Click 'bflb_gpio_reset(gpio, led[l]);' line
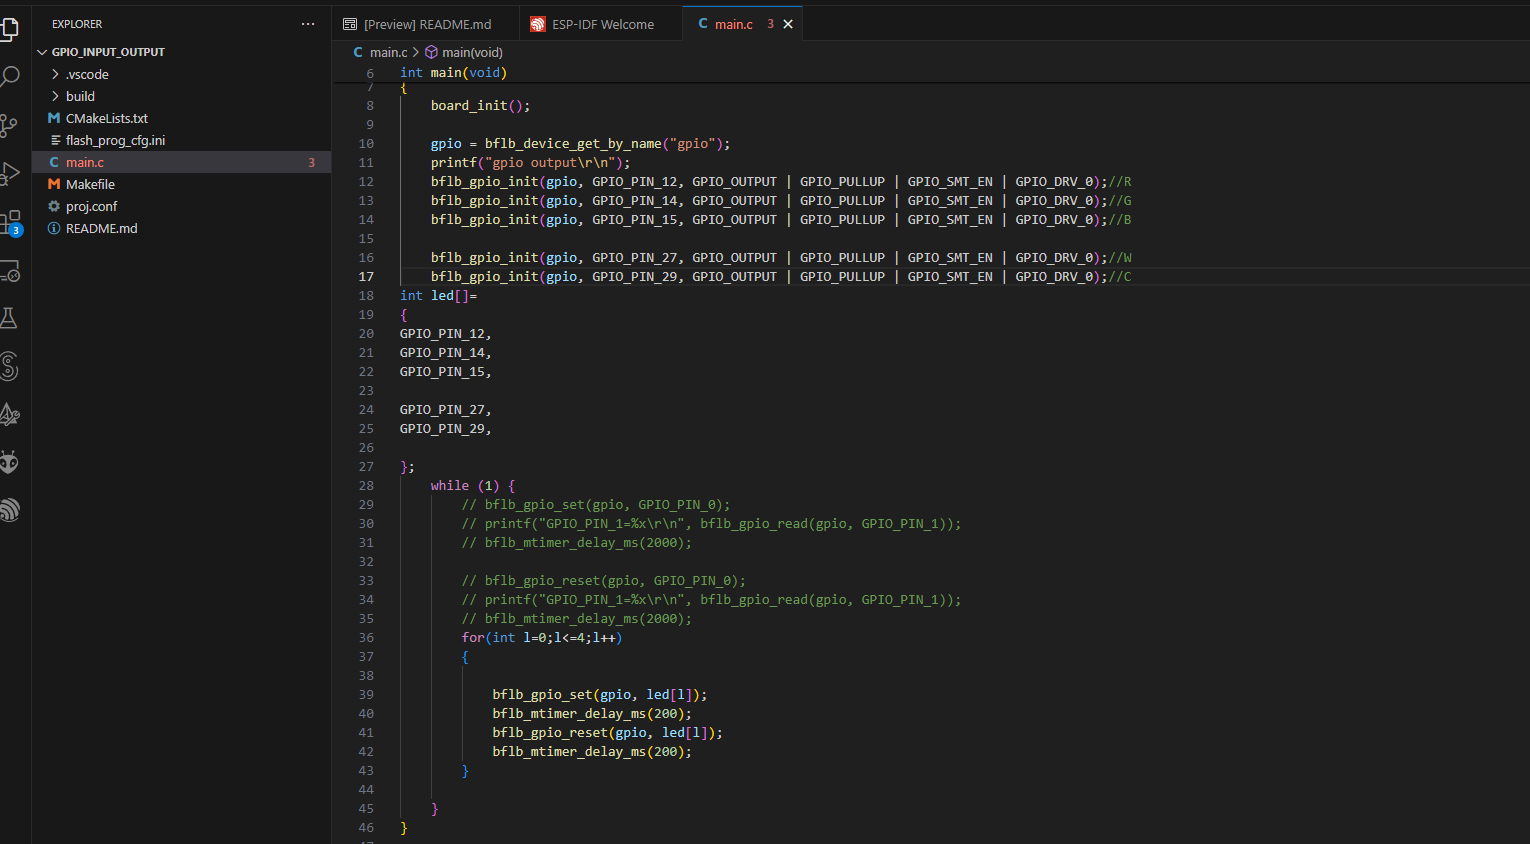 coord(607,733)
